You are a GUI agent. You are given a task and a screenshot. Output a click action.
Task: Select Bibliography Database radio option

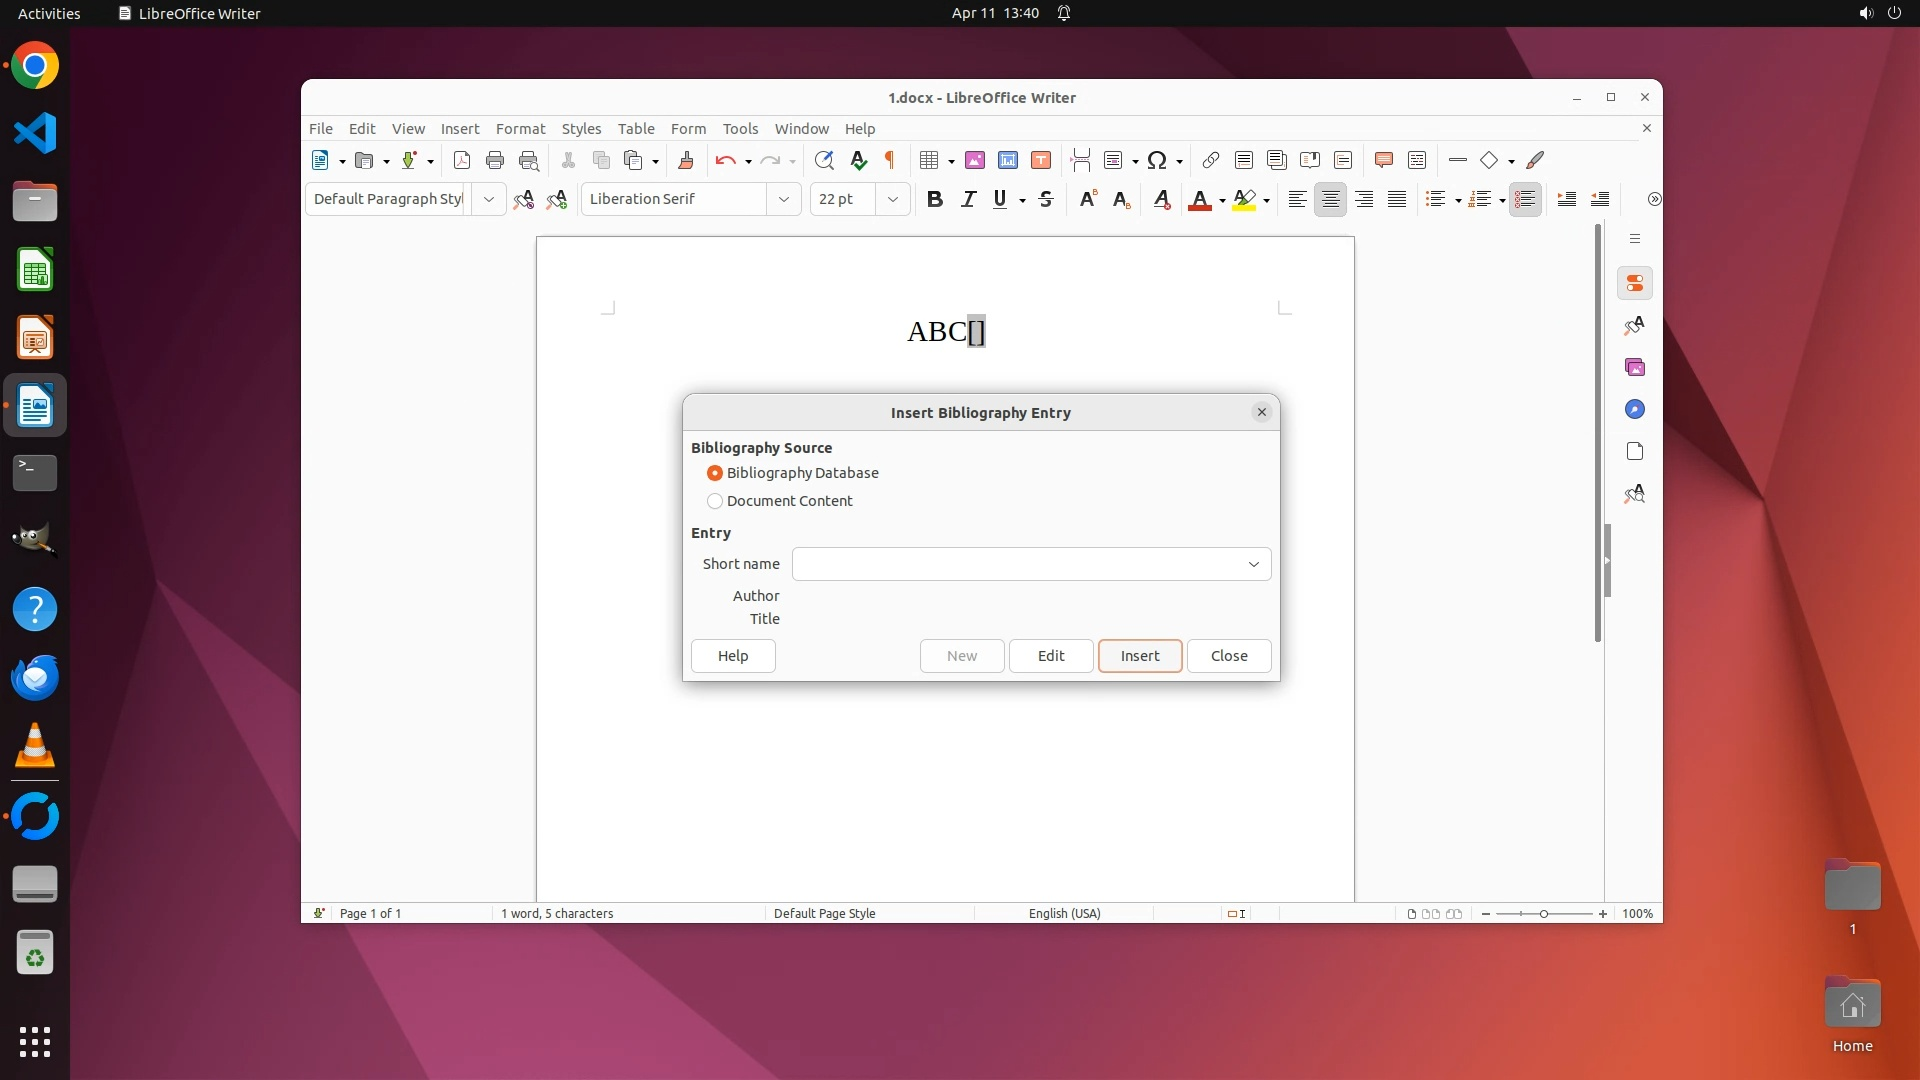(715, 473)
